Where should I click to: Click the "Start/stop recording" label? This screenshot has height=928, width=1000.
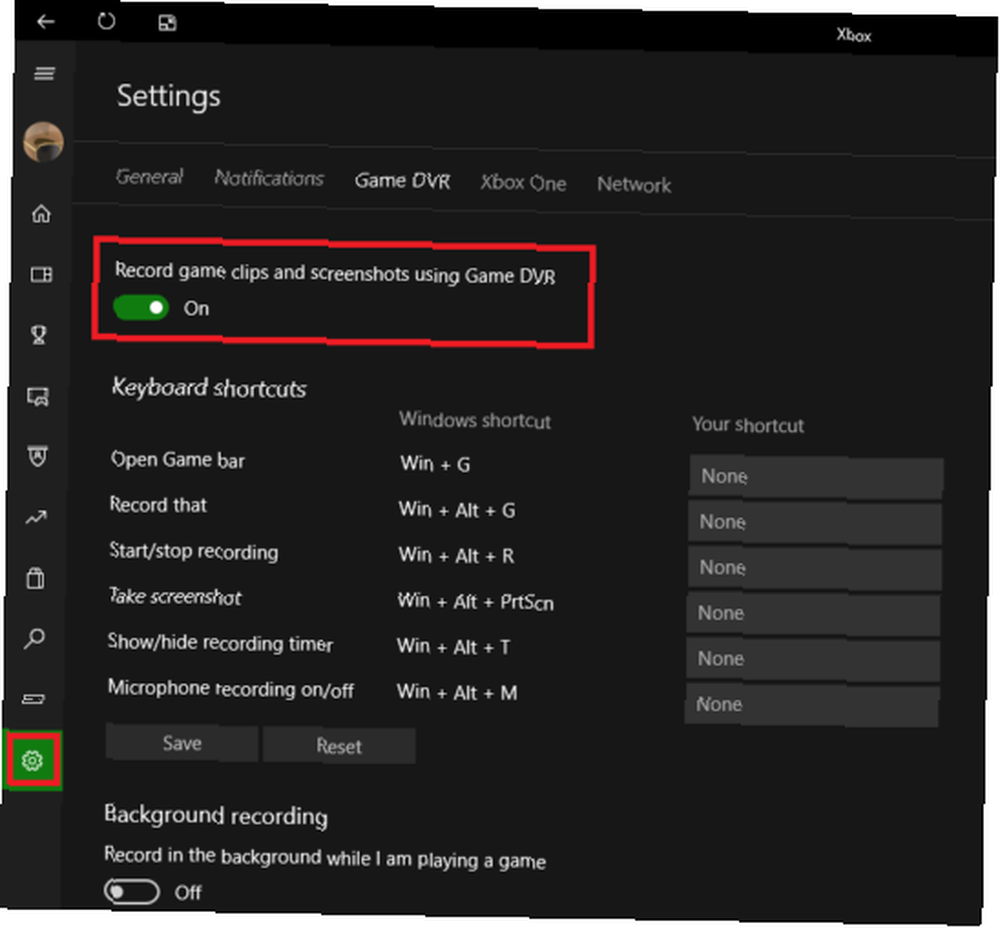(x=194, y=551)
